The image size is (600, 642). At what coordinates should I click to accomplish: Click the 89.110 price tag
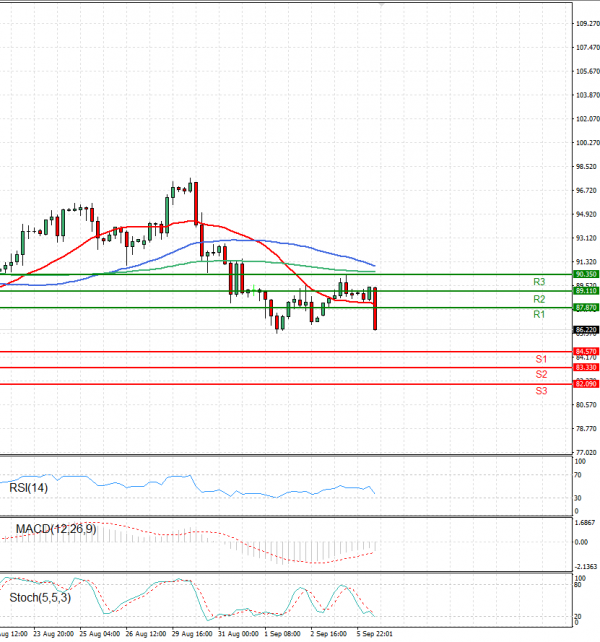586,291
